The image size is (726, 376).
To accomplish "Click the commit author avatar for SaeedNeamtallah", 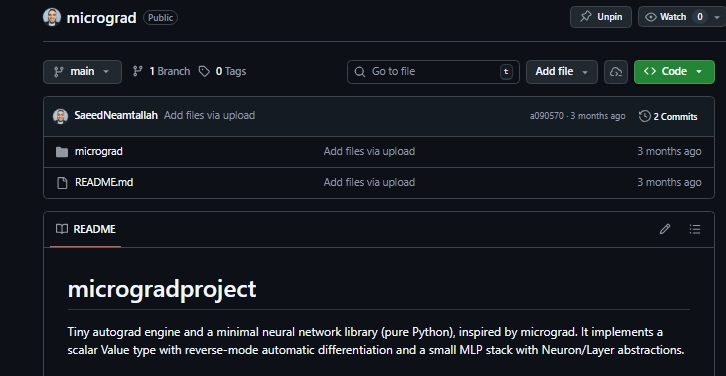I will 61,116.
